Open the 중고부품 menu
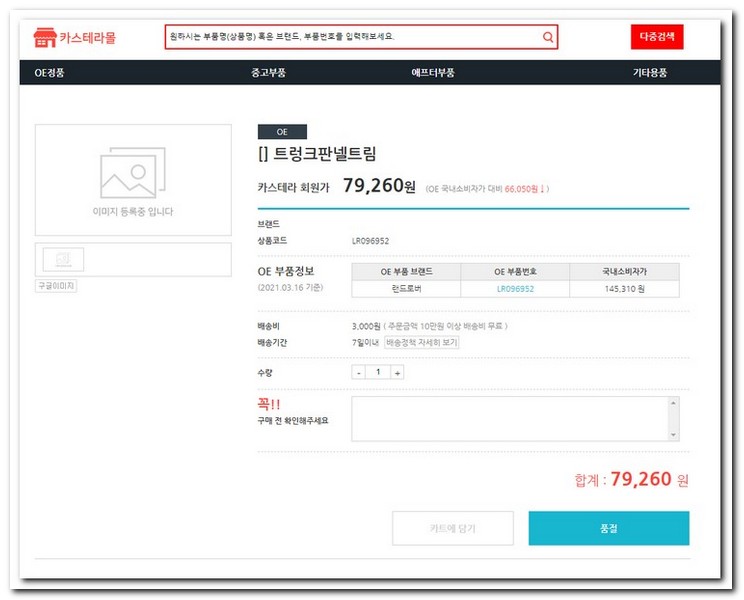The height and width of the screenshot is (600, 744). pyautogui.click(x=269, y=73)
